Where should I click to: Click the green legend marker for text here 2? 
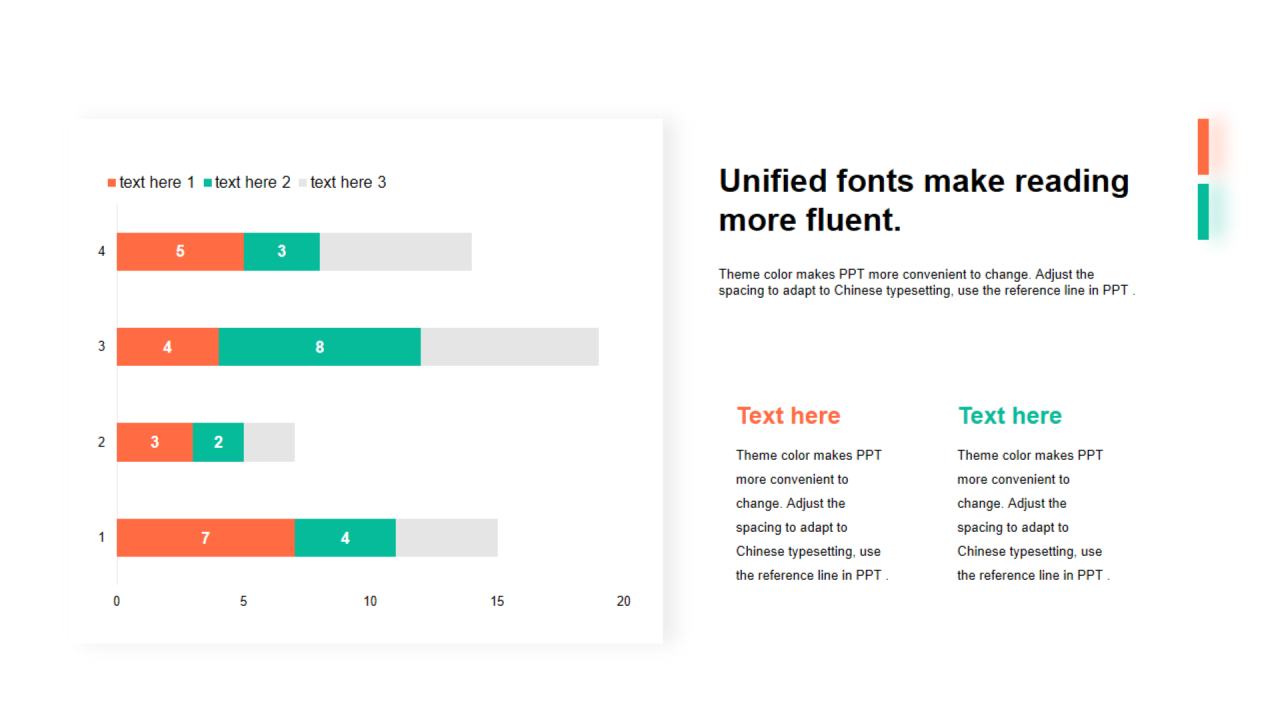pyautogui.click(x=208, y=183)
